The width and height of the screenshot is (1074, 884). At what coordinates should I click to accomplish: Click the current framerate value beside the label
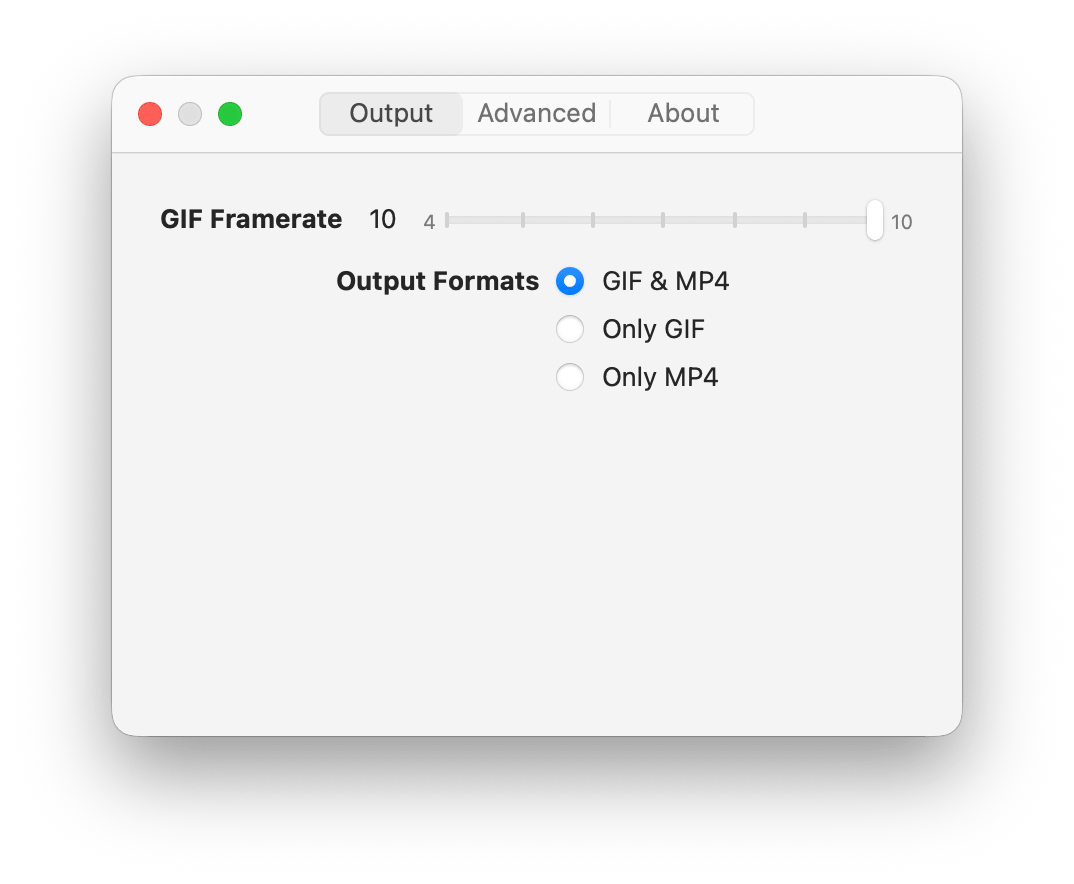(382, 220)
